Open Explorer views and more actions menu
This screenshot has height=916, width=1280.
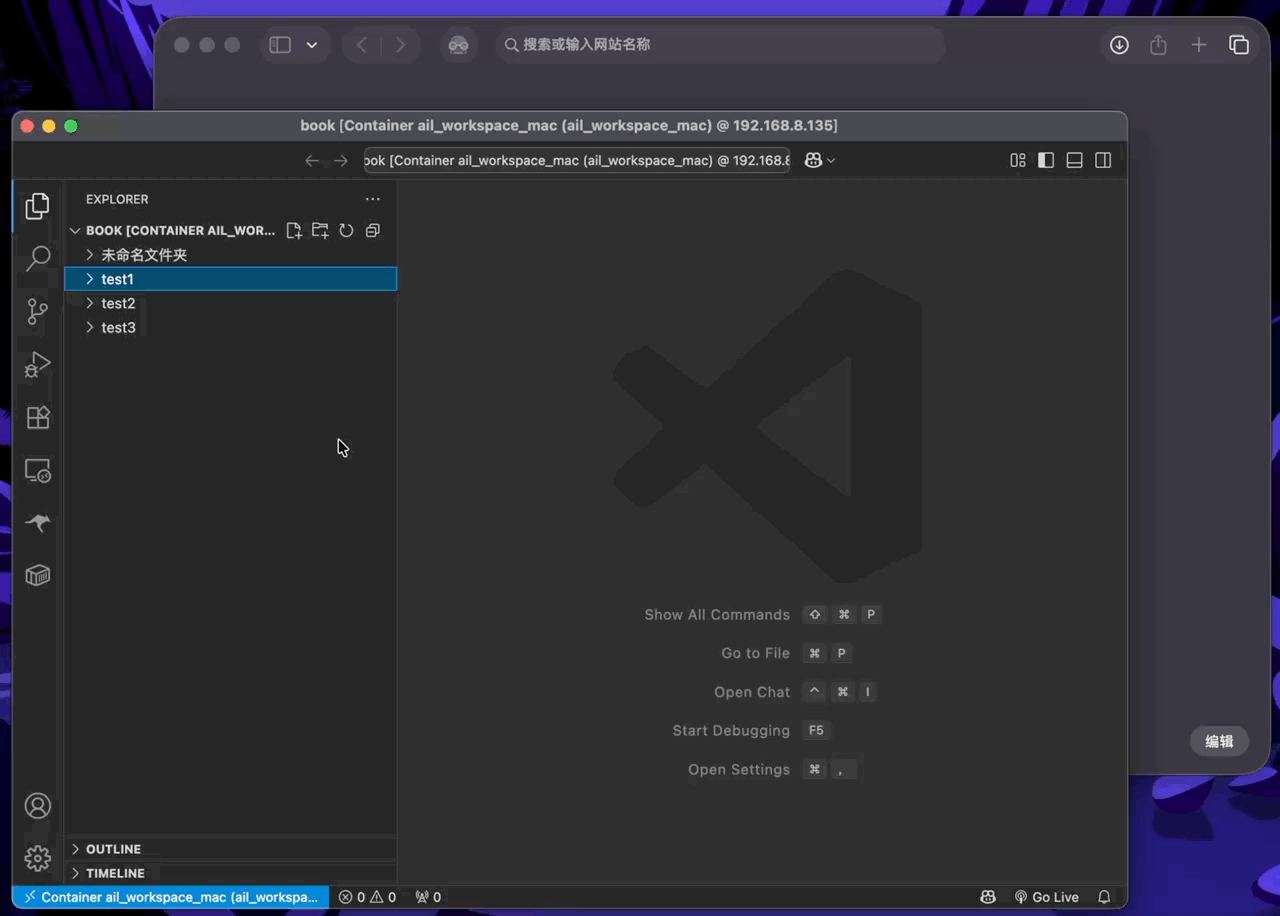tap(373, 199)
